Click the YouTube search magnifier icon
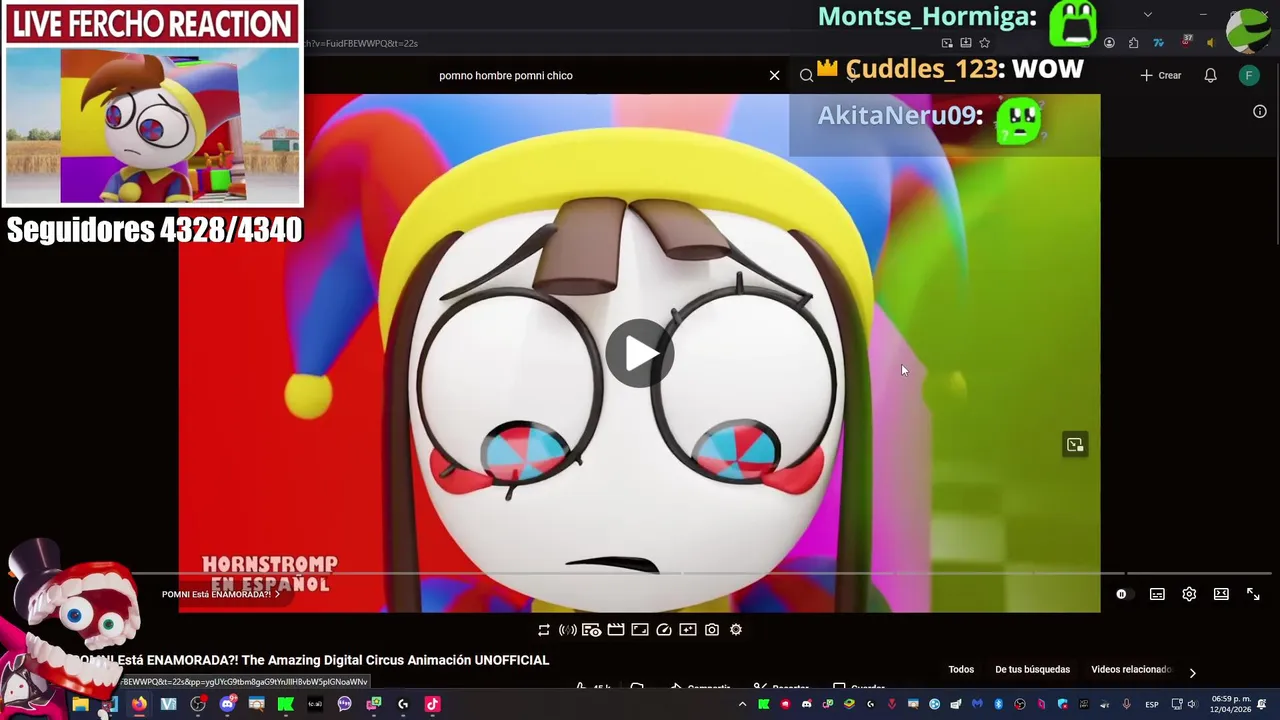This screenshot has height=720, width=1280. [806, 75]
